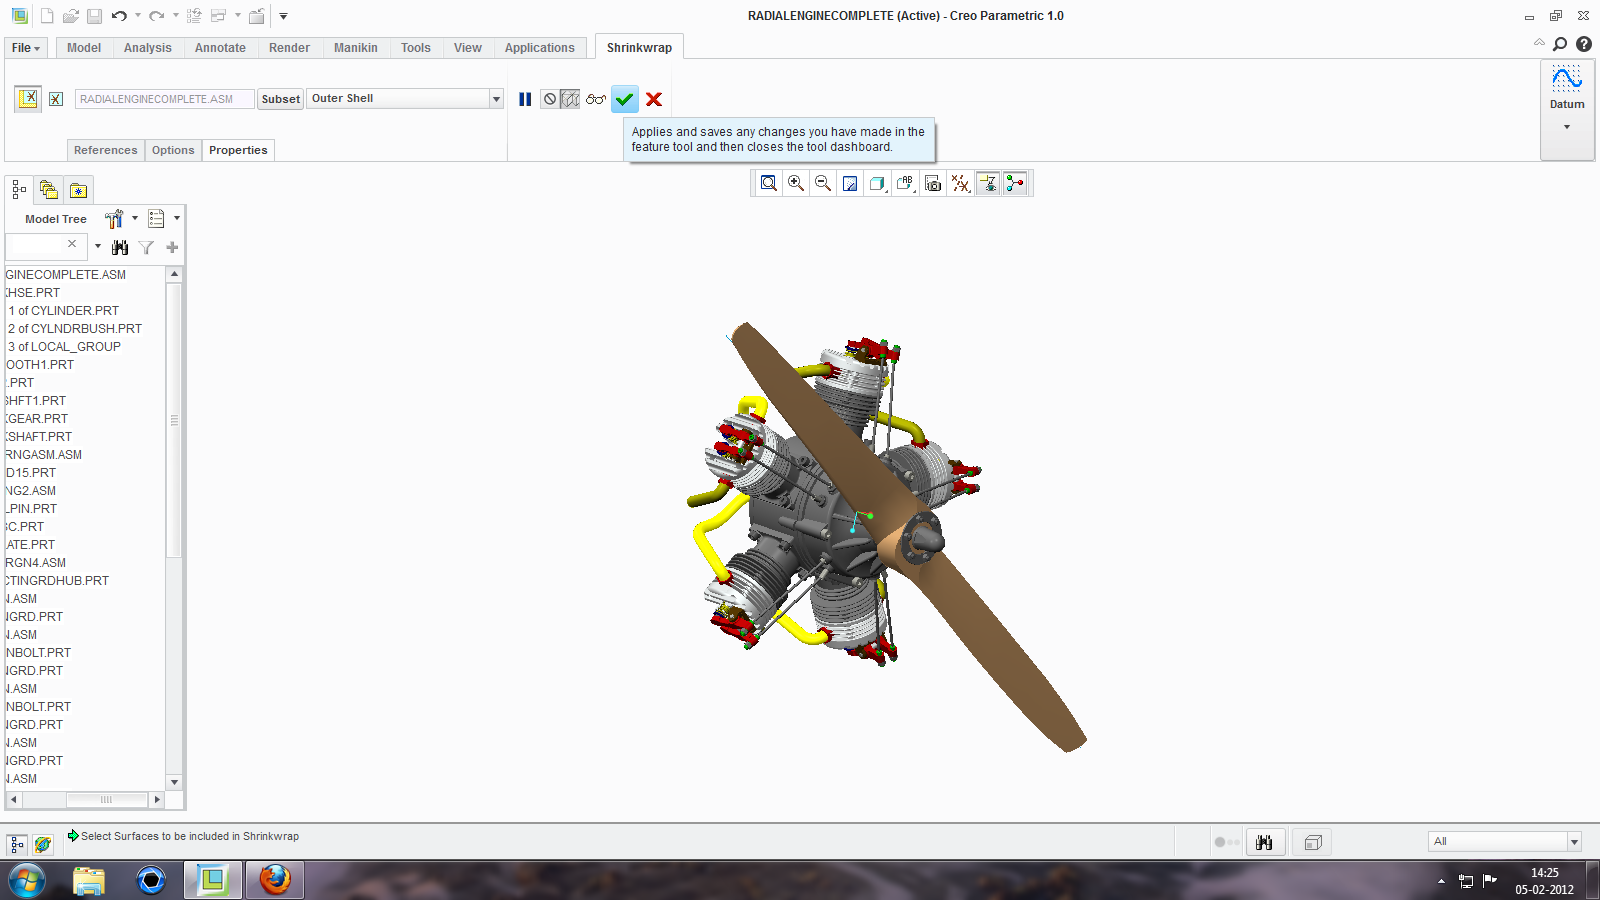Open the Datum Display Filters icon
The image size is (1600, 900).
[961, 183]
